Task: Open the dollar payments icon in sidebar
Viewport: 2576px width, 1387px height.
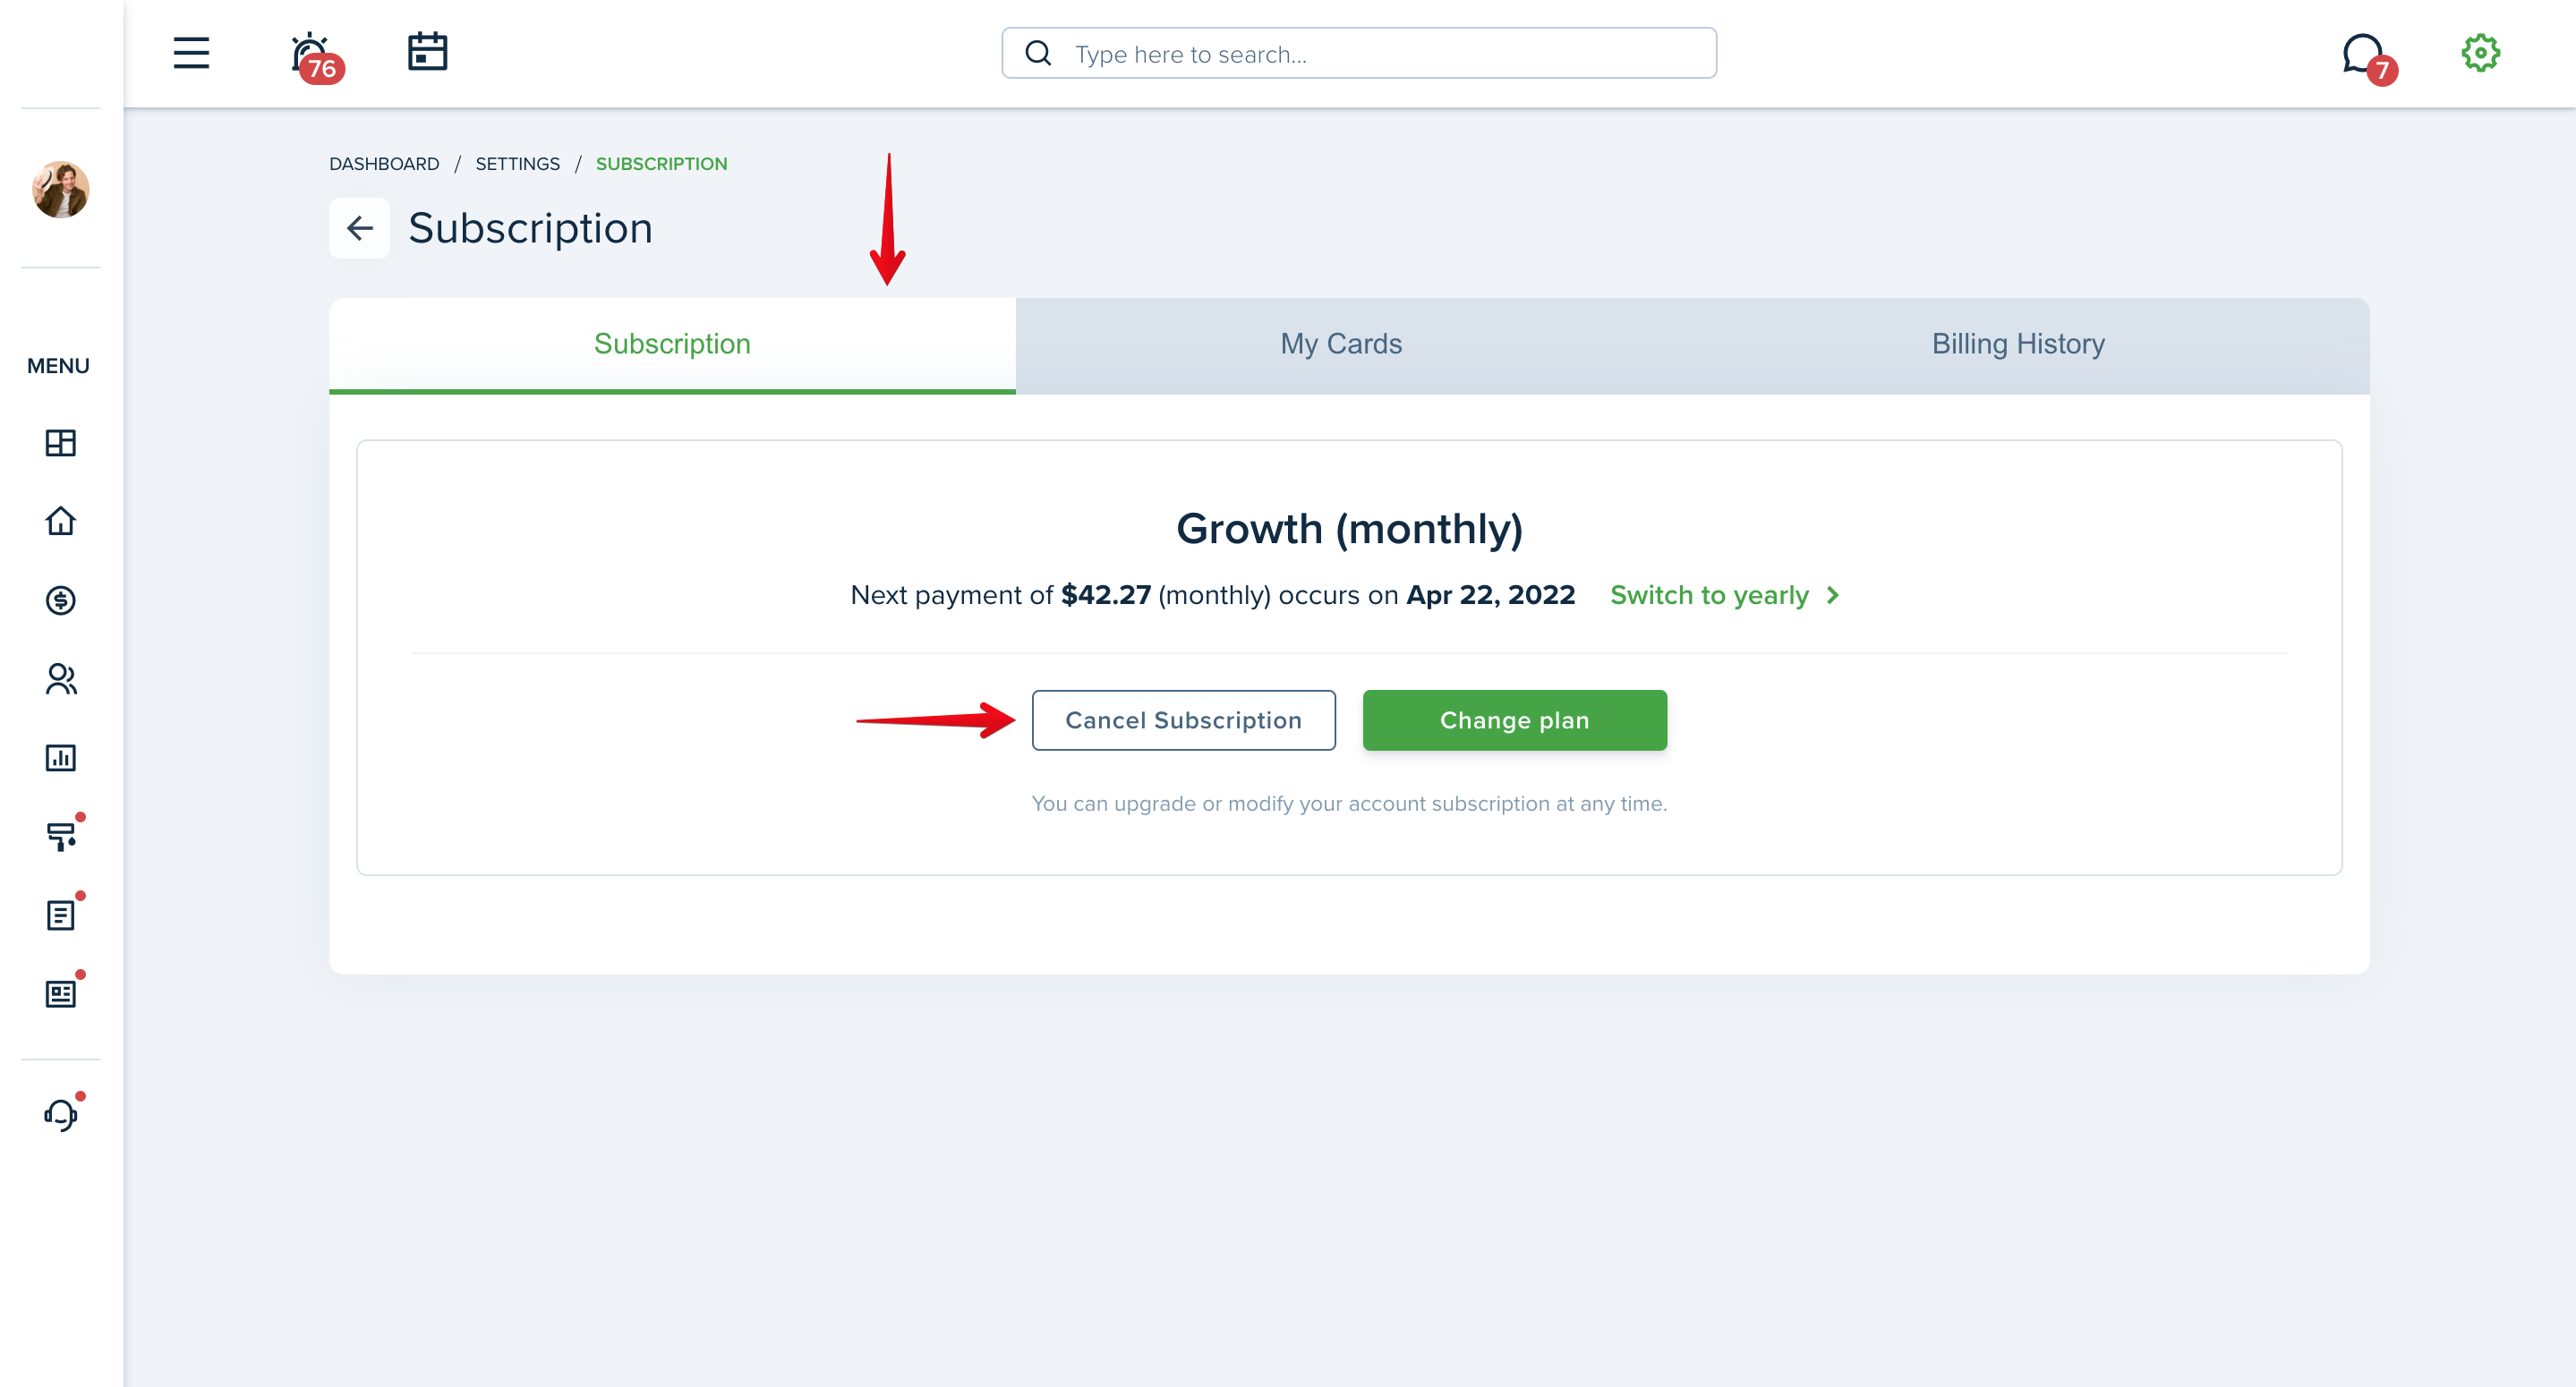Action: point(61,600)
